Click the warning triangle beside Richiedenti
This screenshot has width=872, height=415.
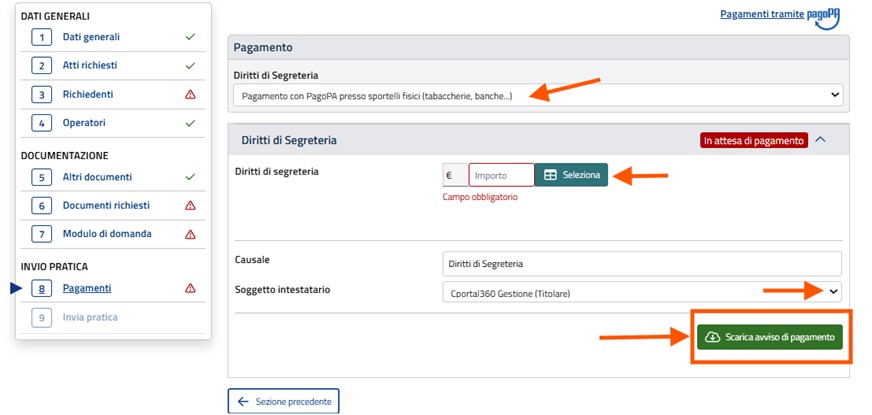(x=190, y=95)
